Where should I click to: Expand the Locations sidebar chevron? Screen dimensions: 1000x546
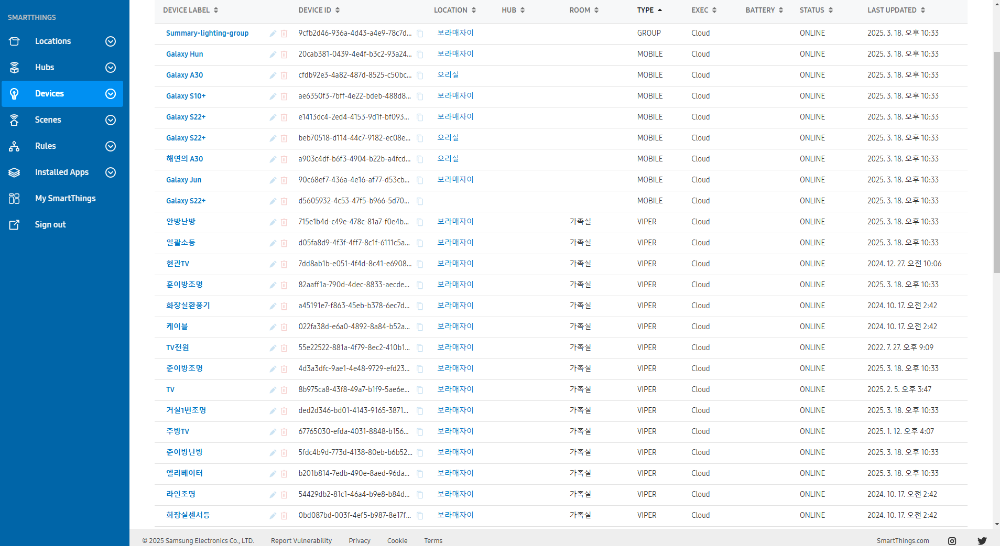(x=110, y=41)
